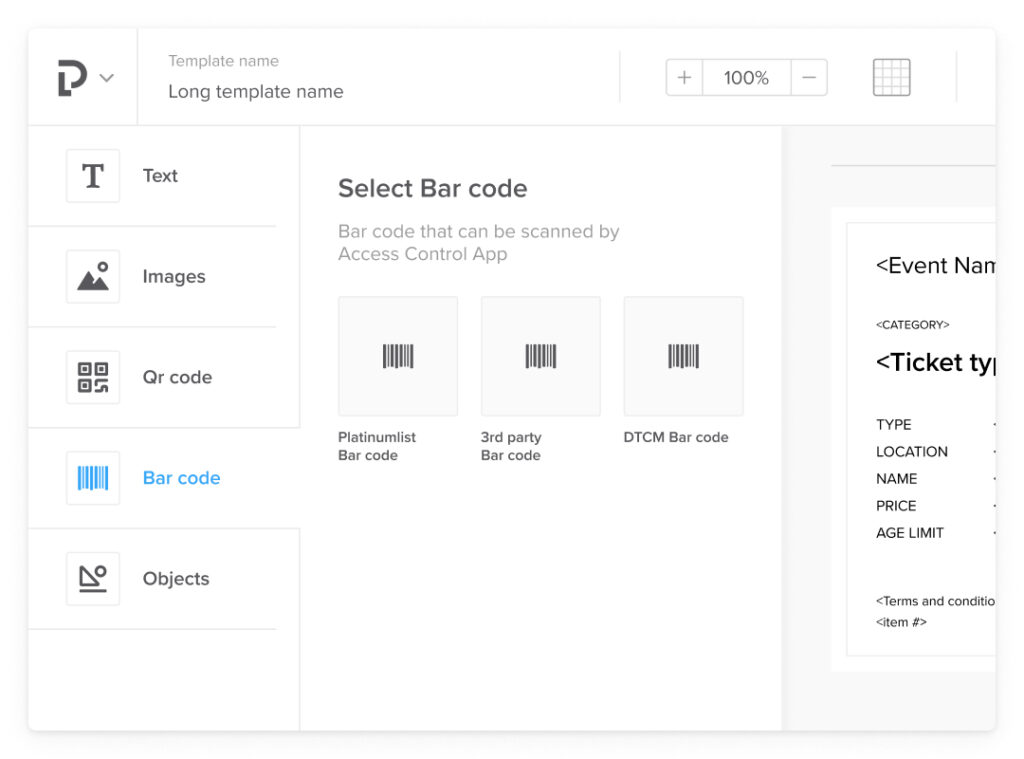This screenshot has height=759, width=1024.
Task: Switch to the Text tab label
Action: [x=160, y=176]
